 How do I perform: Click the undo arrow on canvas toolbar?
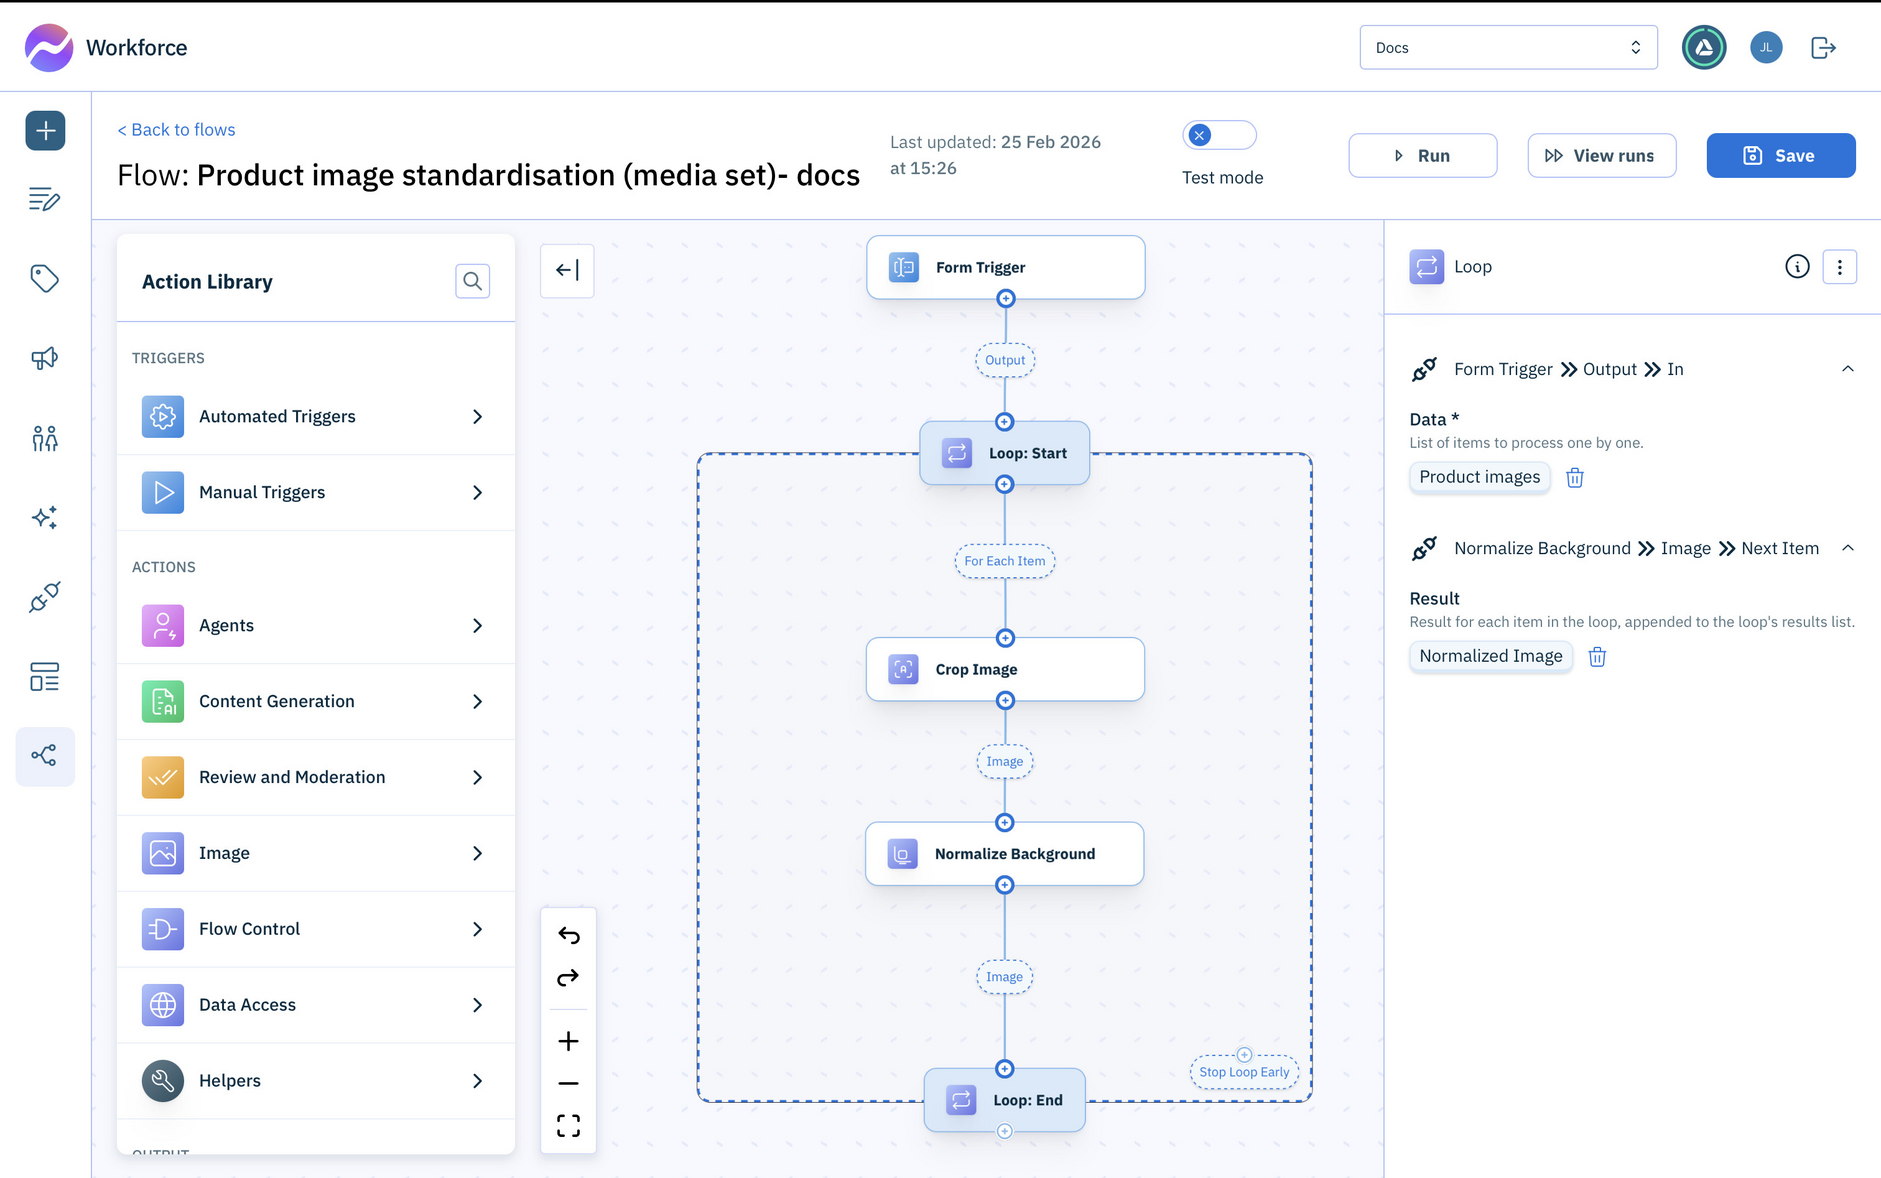pos(568,936)
